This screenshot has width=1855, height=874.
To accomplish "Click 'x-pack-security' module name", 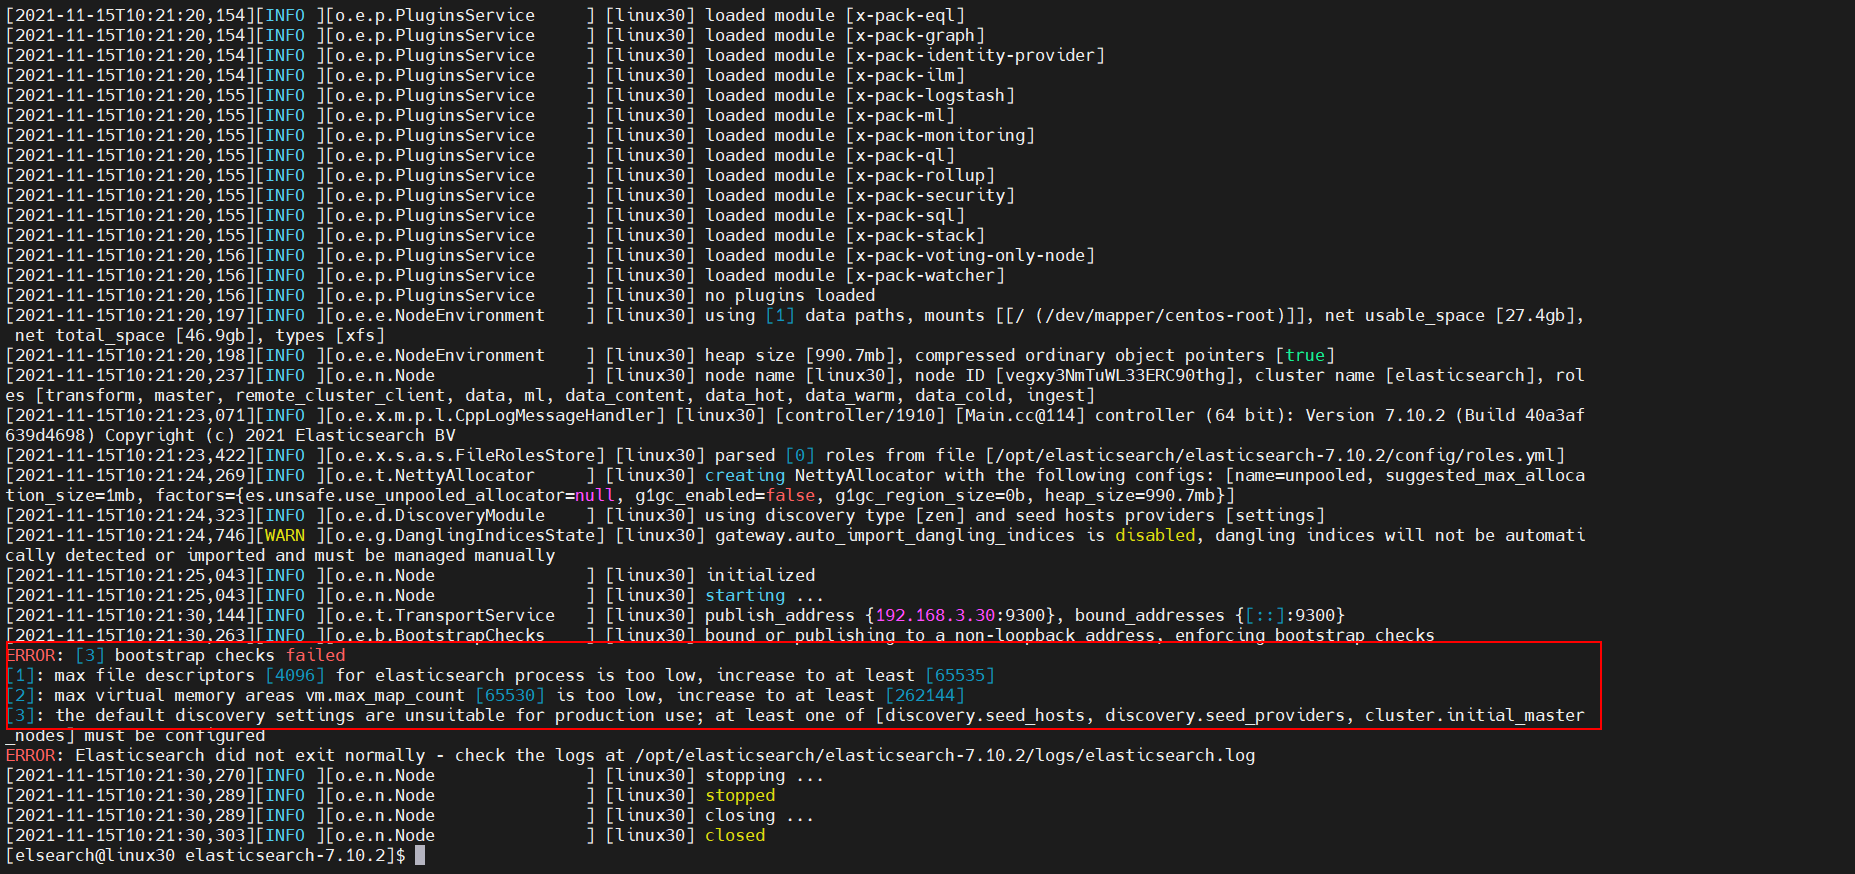I will [x=930, y=195].
